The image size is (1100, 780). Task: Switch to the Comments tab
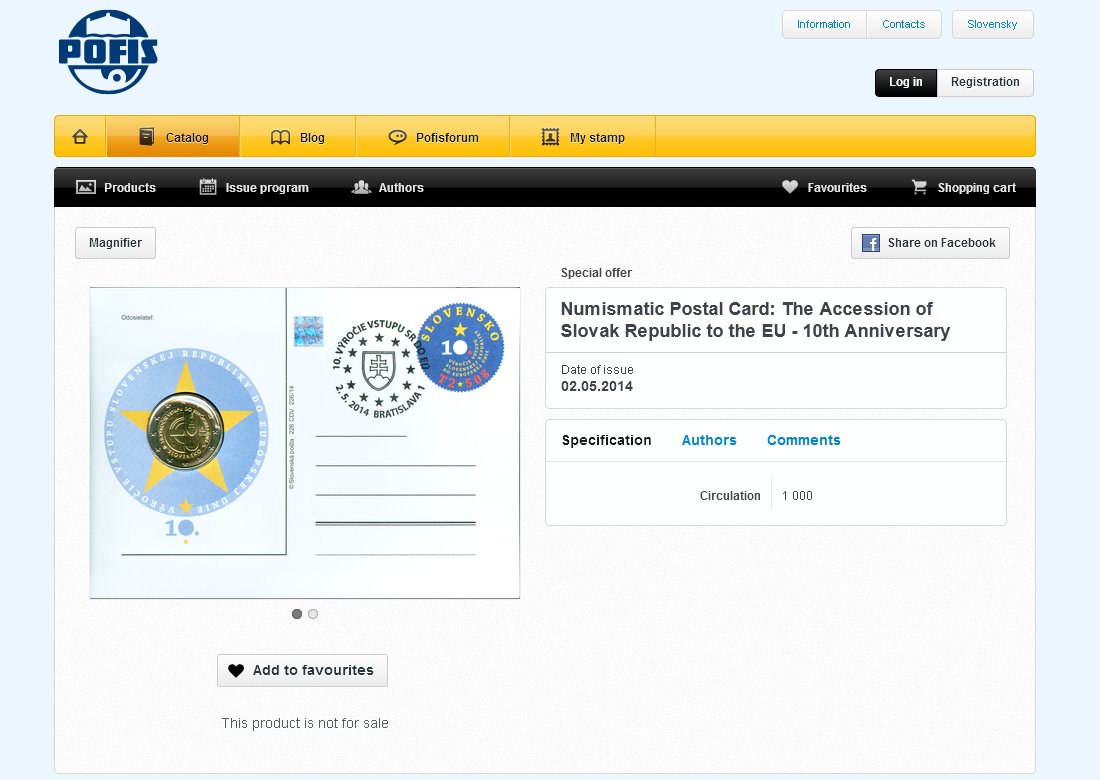click(x=803, y=440)
